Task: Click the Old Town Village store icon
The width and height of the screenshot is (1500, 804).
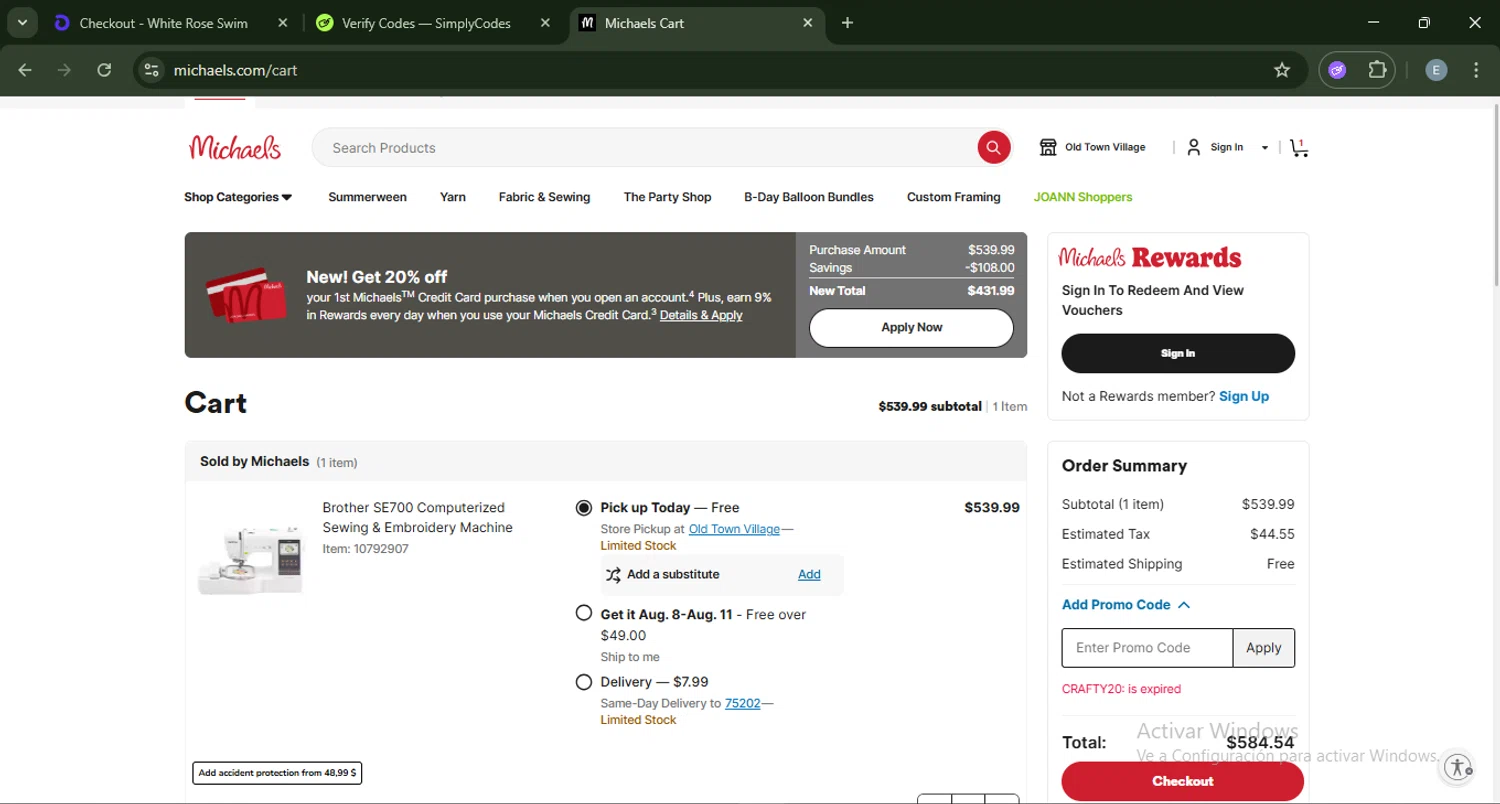Action: click(x=1048, y=147)
